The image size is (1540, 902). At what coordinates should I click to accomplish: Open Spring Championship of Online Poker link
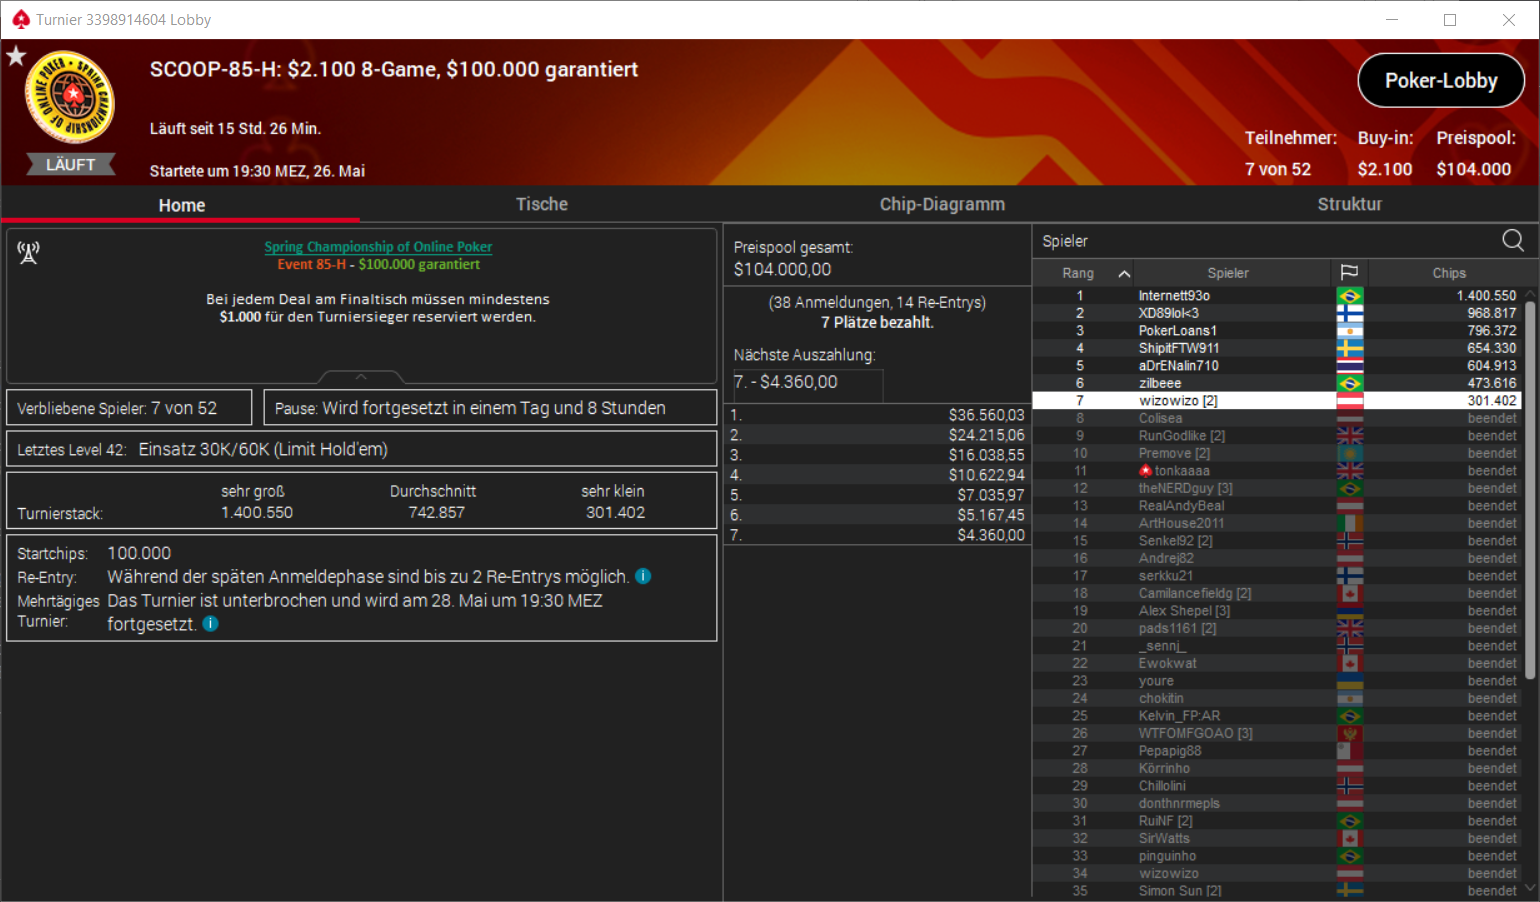point(378,247)
